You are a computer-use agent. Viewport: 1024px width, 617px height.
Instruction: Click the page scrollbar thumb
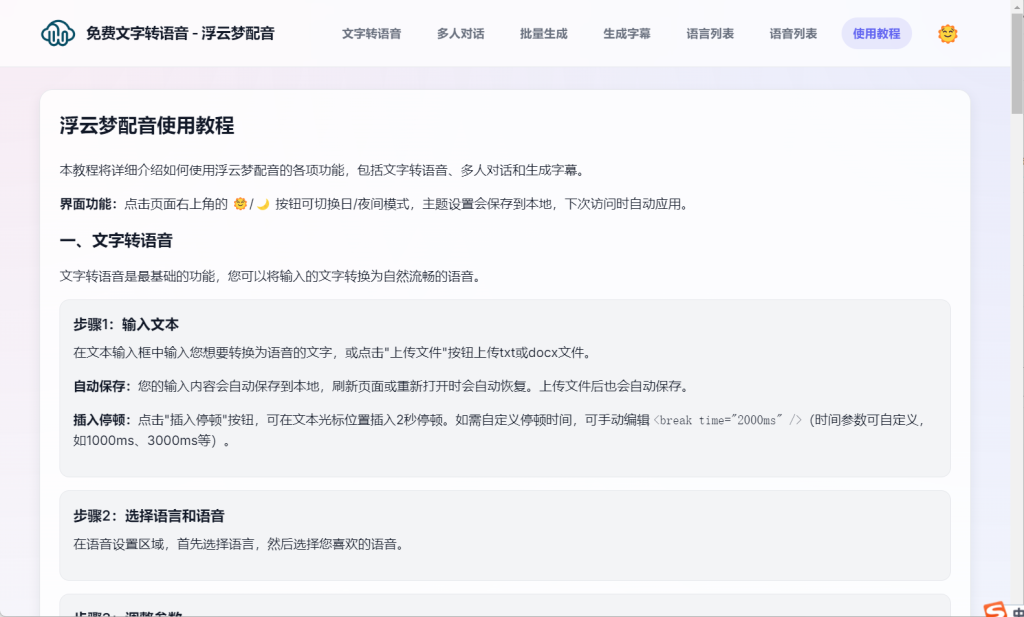[x=1017, y=62]
